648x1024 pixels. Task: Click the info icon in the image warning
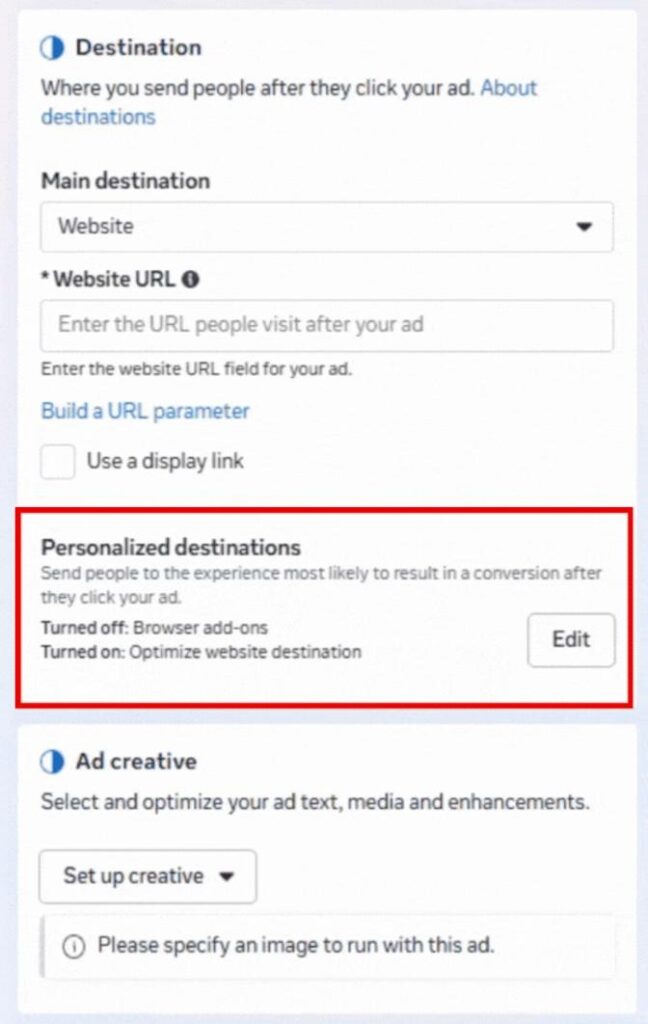pyautogui.click(x=73, y=946)
